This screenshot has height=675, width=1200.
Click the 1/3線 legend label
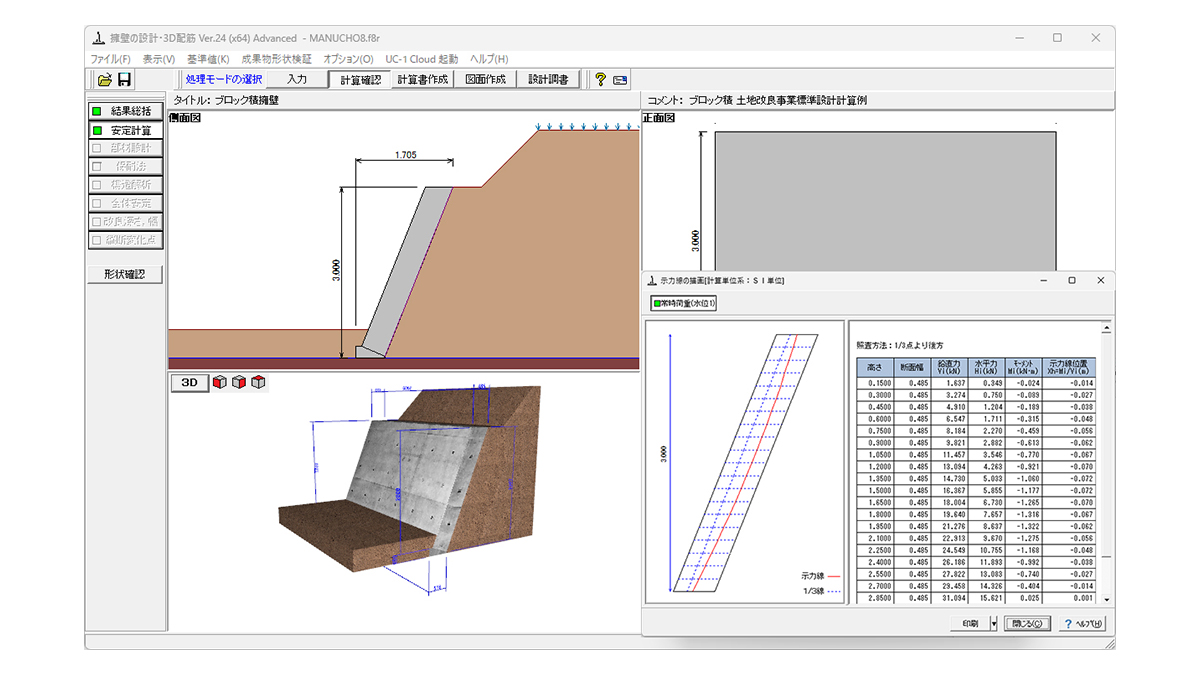(x=812, y=592)
